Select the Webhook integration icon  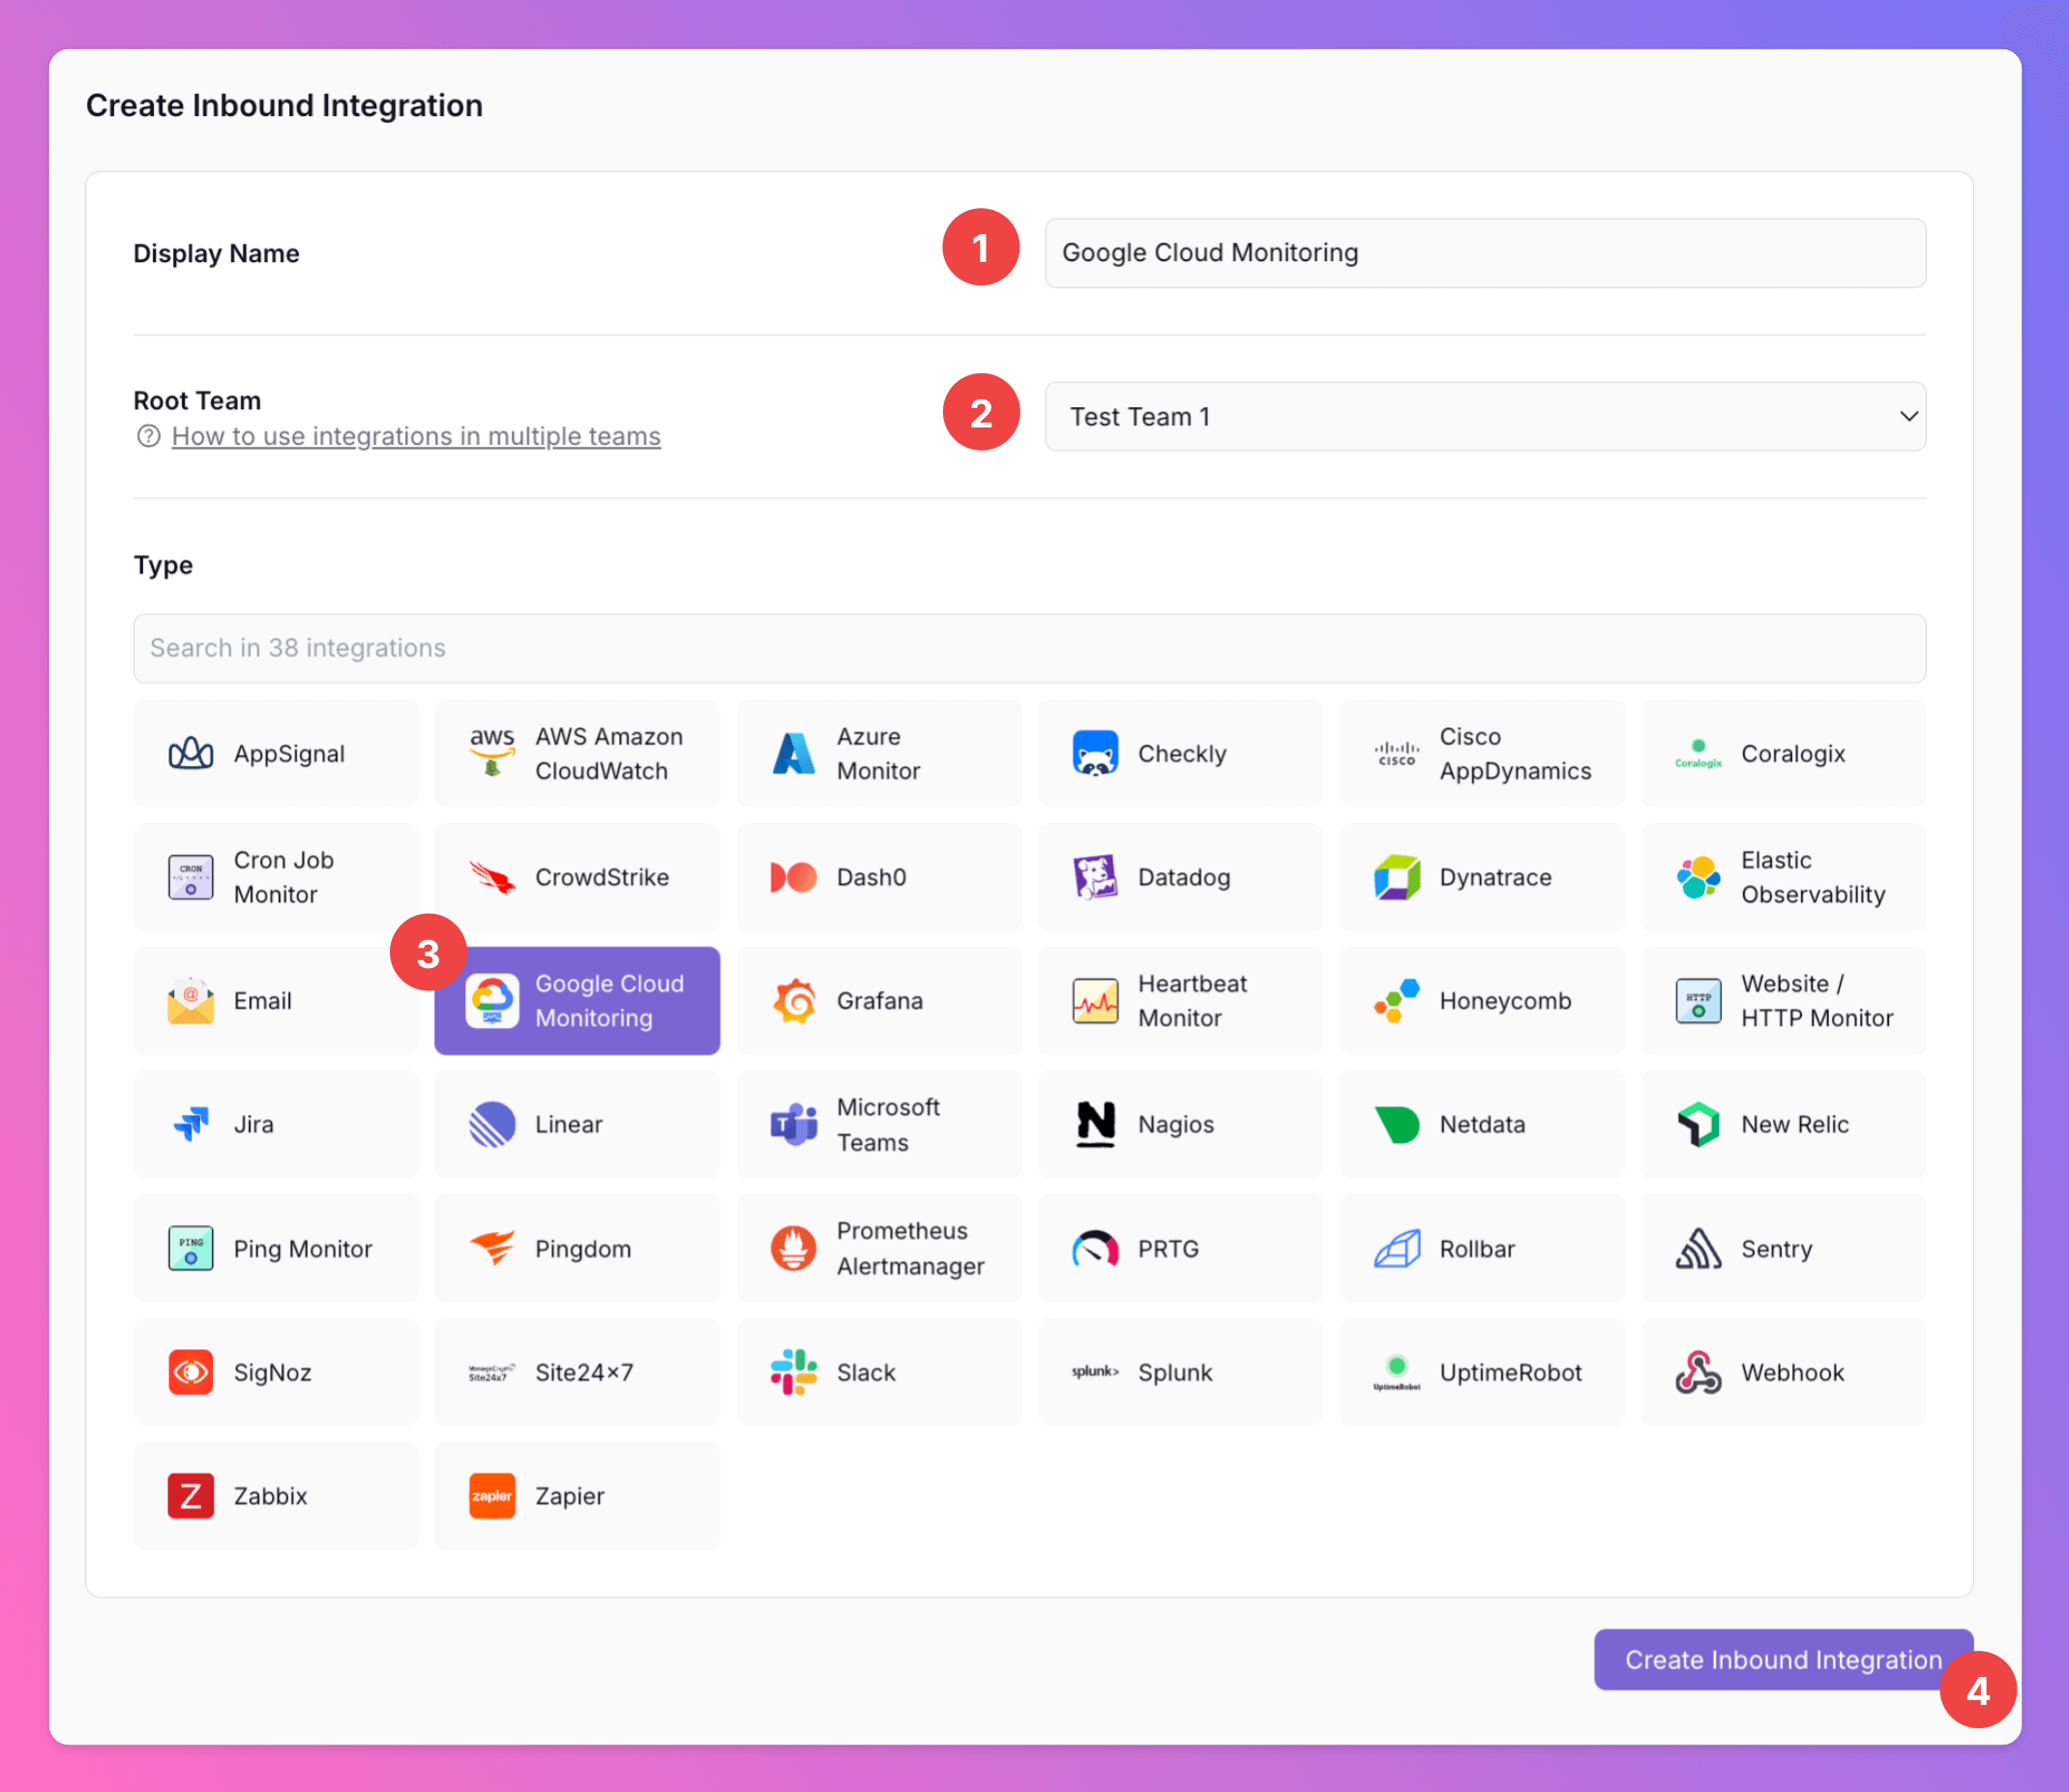pos(1698,1372)
